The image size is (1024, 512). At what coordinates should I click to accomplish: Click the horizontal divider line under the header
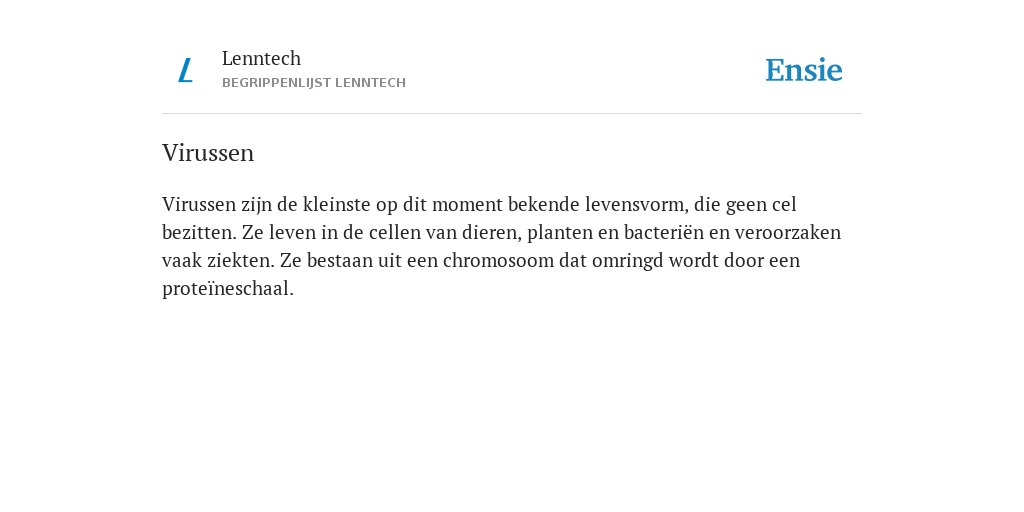[x=512, y=114]
